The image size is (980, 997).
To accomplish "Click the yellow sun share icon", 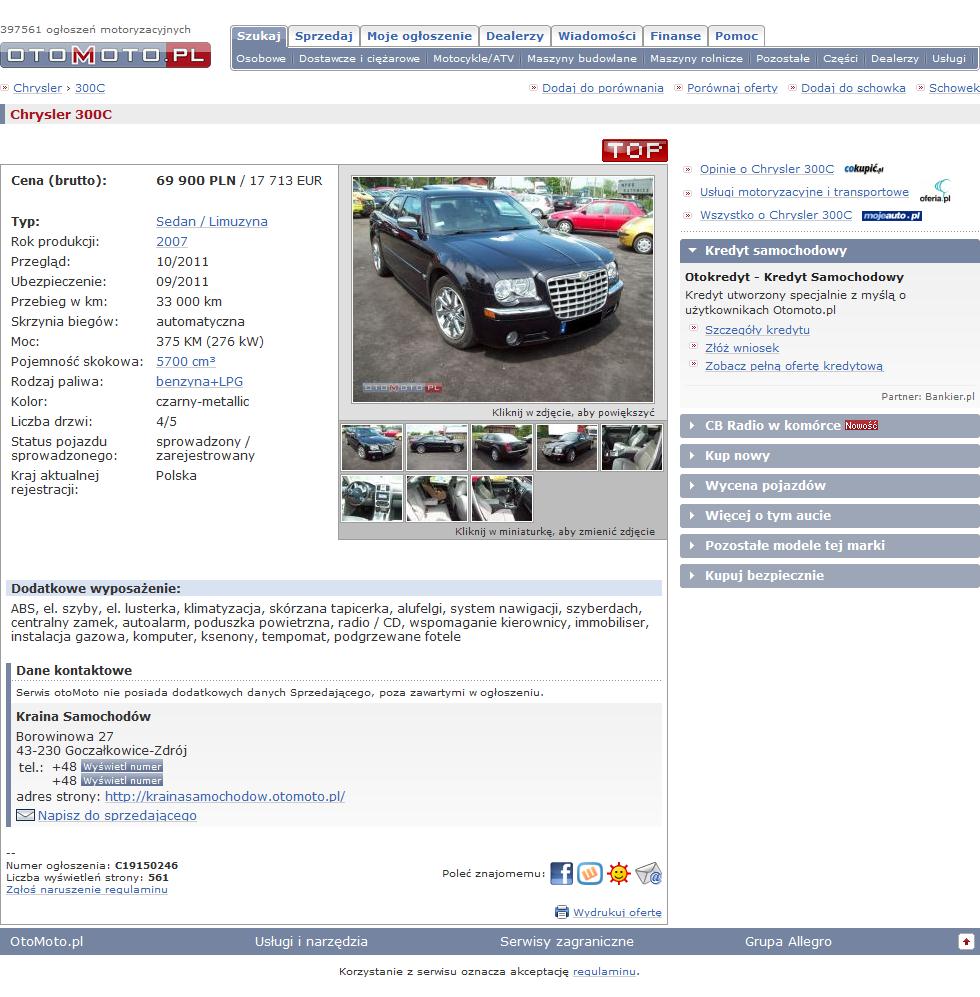I will (x=618, y=874).
